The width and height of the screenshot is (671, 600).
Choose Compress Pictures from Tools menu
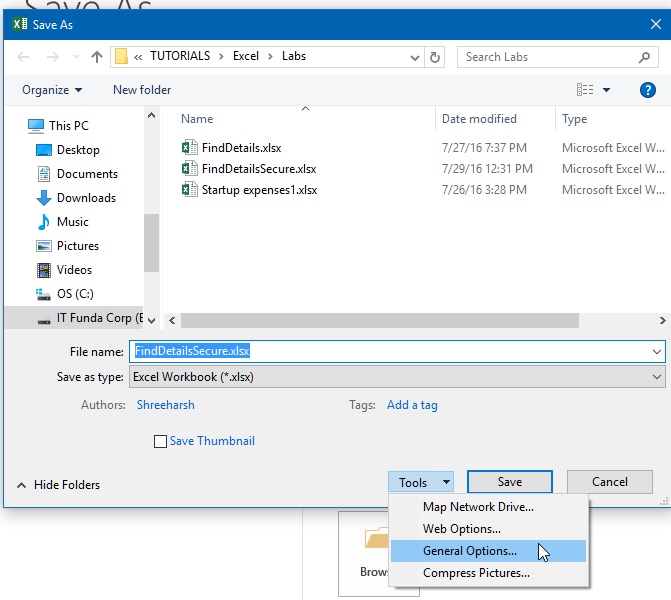tap(488, 573)
